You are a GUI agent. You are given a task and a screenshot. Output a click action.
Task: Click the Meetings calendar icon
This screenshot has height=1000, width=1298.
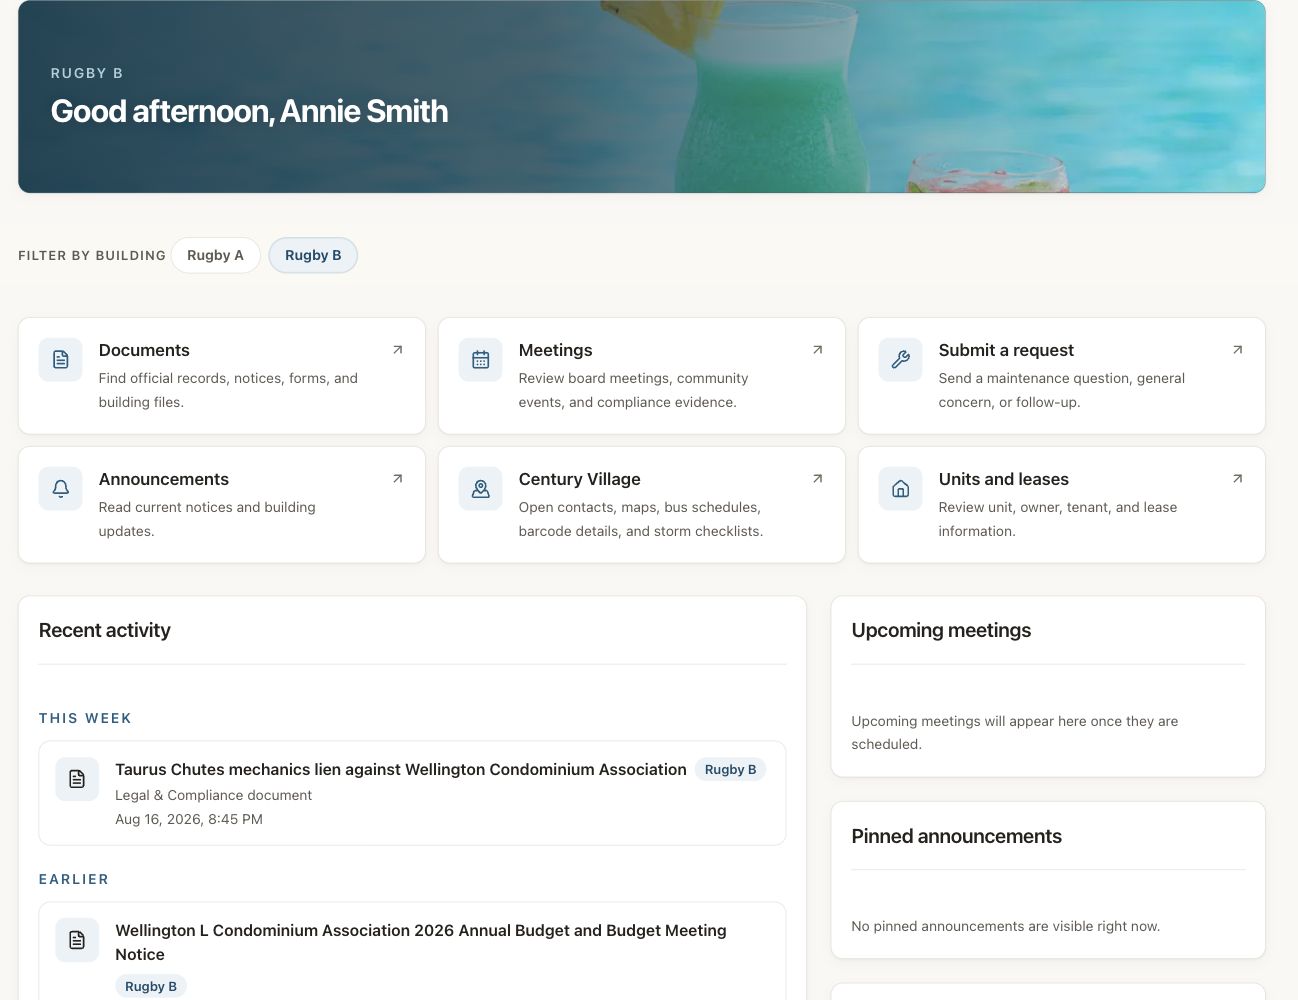pyautogui.click(x=481, y=359)
